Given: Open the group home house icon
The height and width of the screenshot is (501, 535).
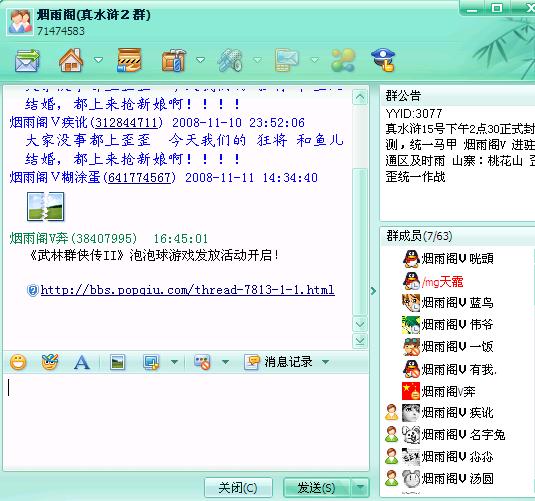Looking at the screenshot, I should coord(71,60).
